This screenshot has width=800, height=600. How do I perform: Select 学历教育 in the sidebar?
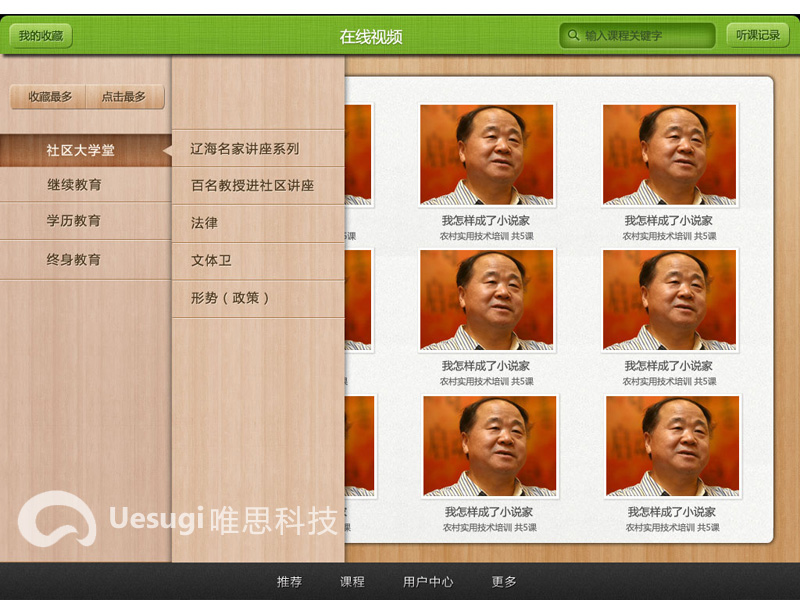click(74, 221)
